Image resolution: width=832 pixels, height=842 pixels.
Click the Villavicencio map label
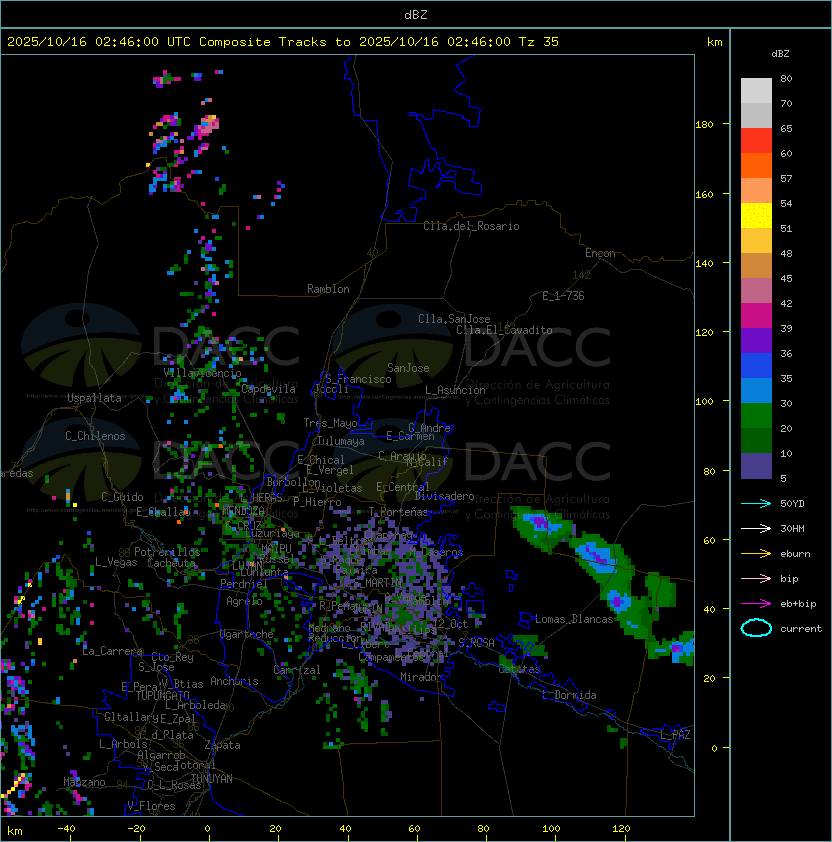click(202, 373)
